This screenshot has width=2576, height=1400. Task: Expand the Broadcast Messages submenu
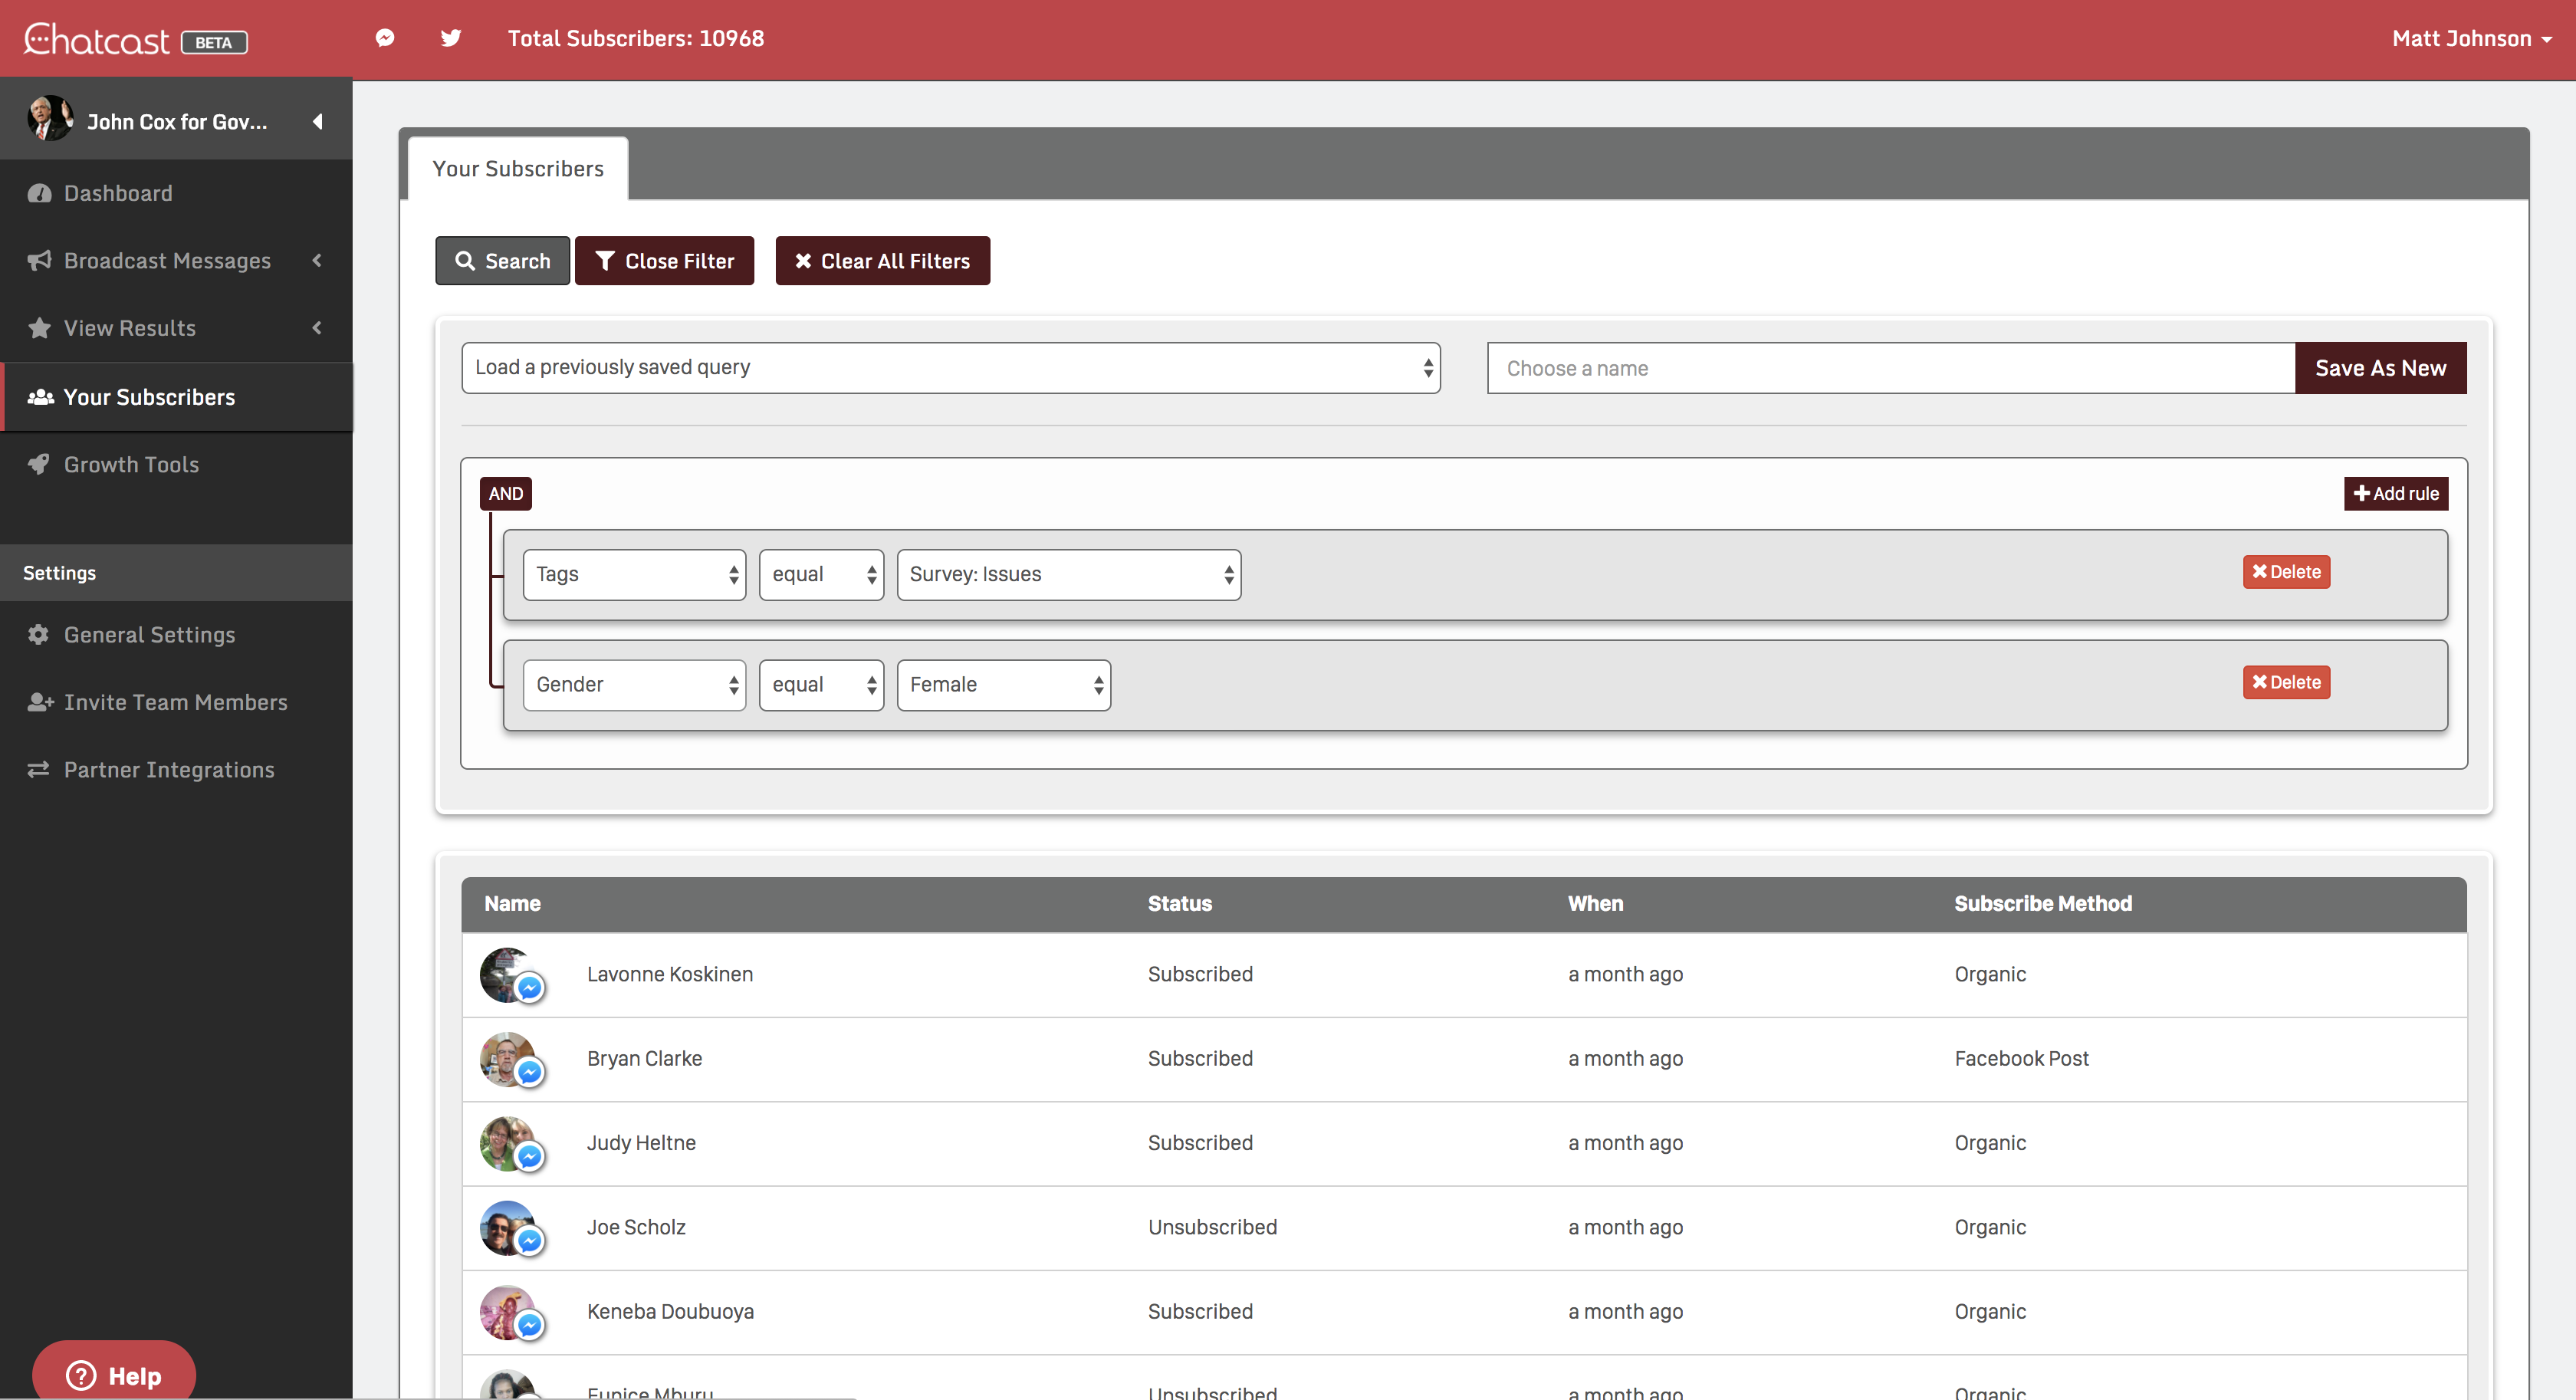pos(317,260)
